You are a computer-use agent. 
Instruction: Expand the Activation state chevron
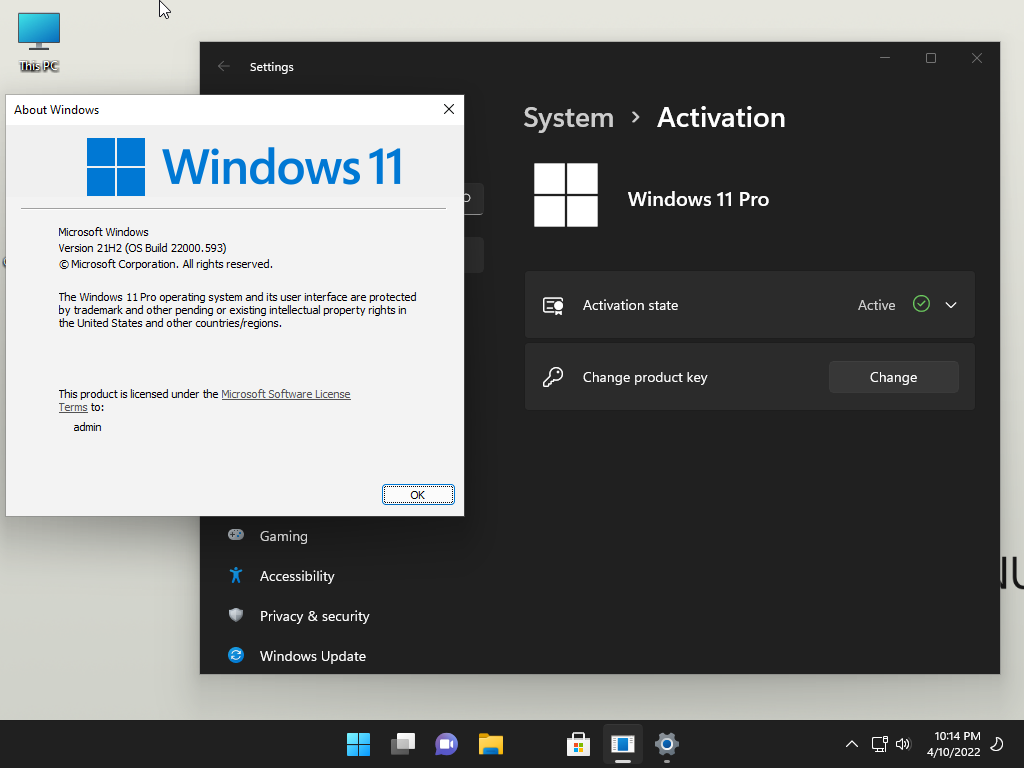tap(951, 305)
